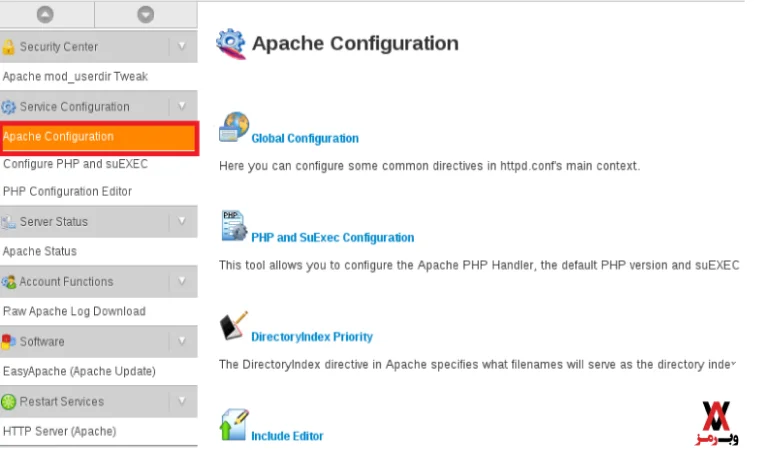Collapse the Account Functions section chevron
768x450 pixels.
[182, 281]
